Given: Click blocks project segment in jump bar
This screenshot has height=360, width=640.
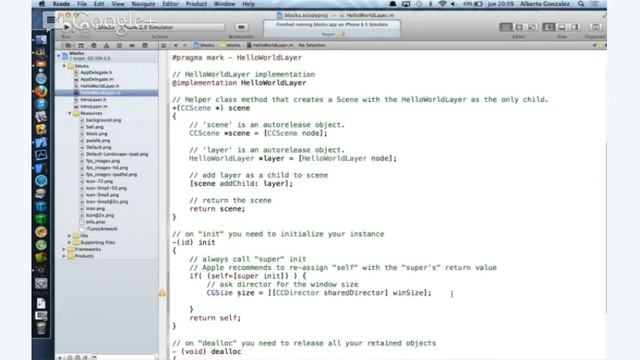Looking at the screenshot, I should [x=204, y=45].
